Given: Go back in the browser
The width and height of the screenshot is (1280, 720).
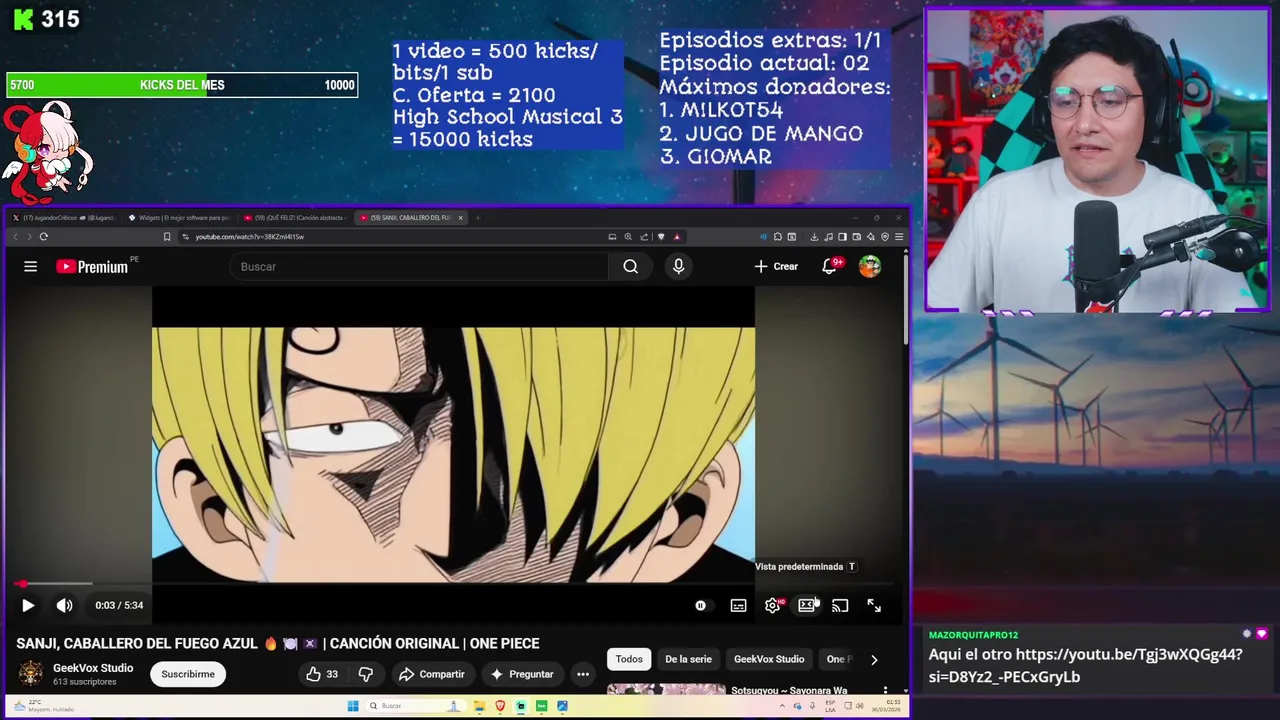Looking at the screenshot, I should [15, 237].
